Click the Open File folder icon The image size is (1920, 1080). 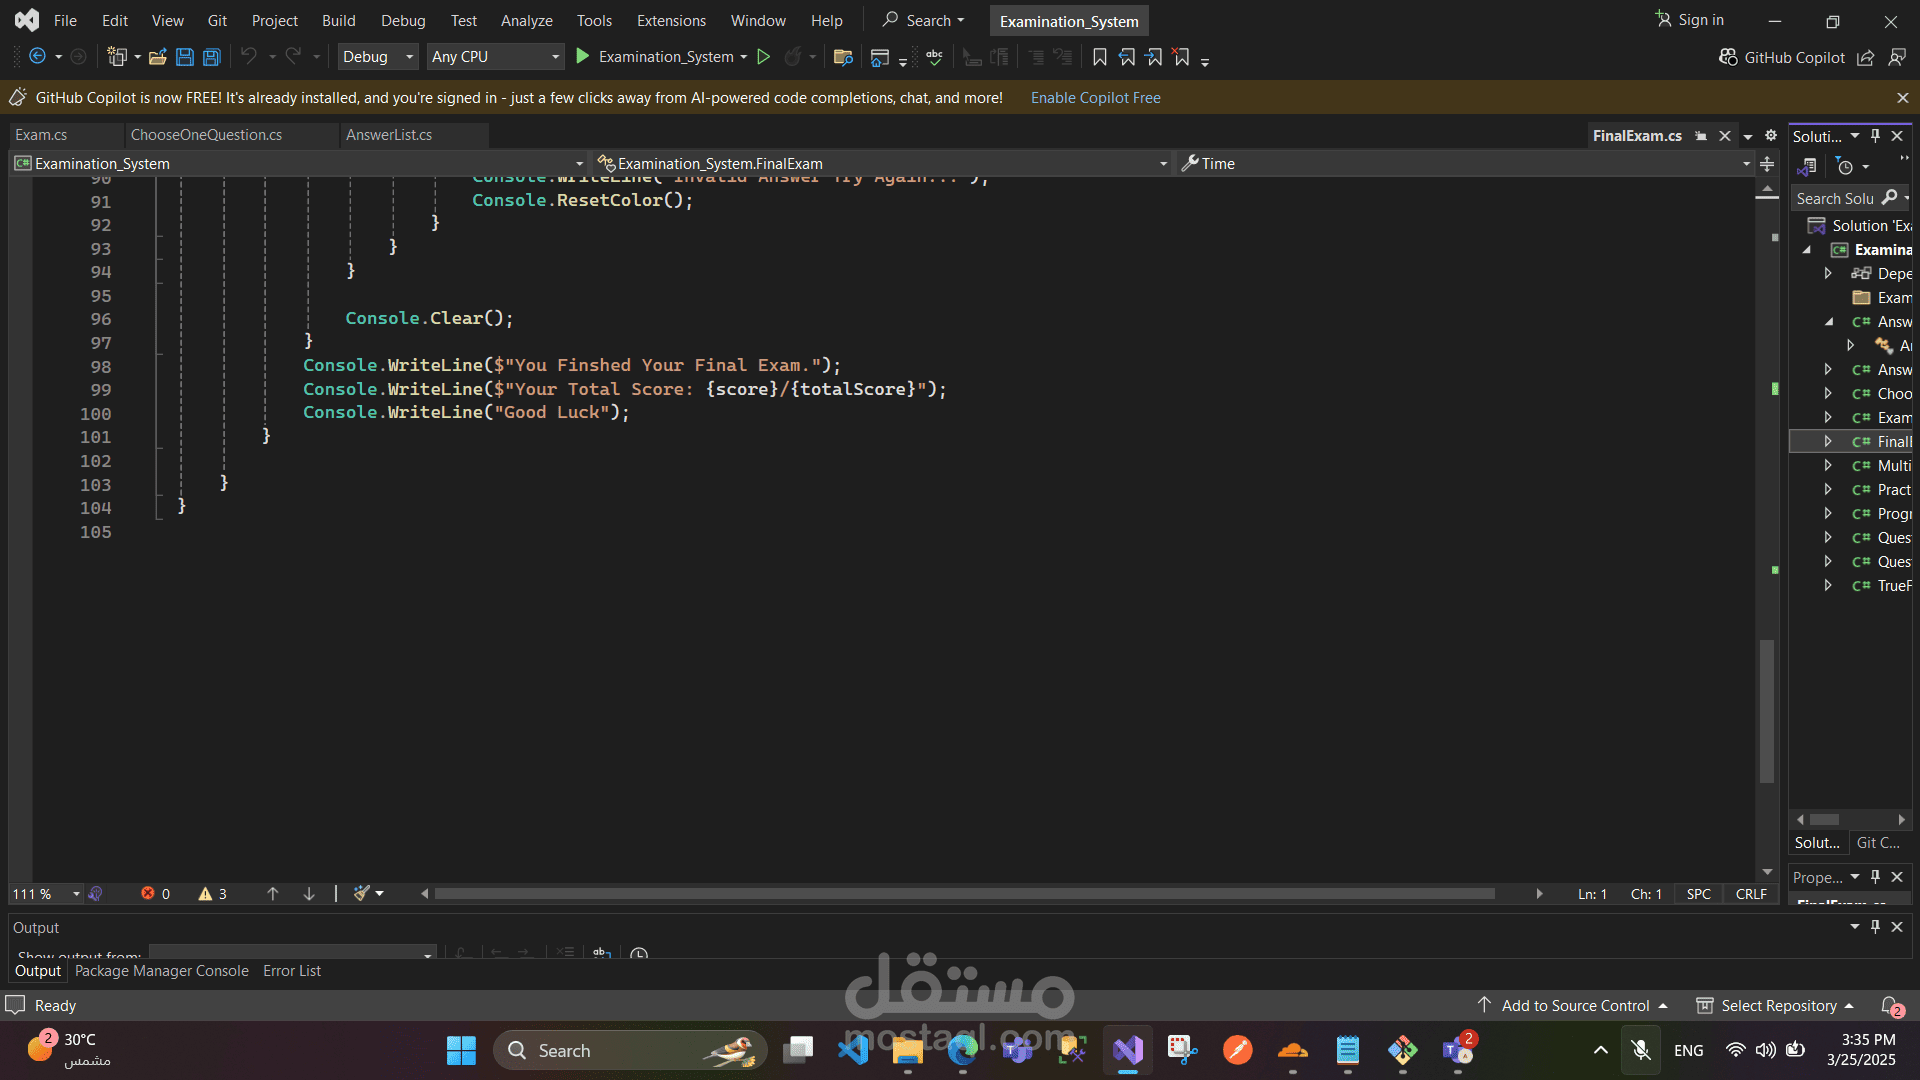pos(157,57)
